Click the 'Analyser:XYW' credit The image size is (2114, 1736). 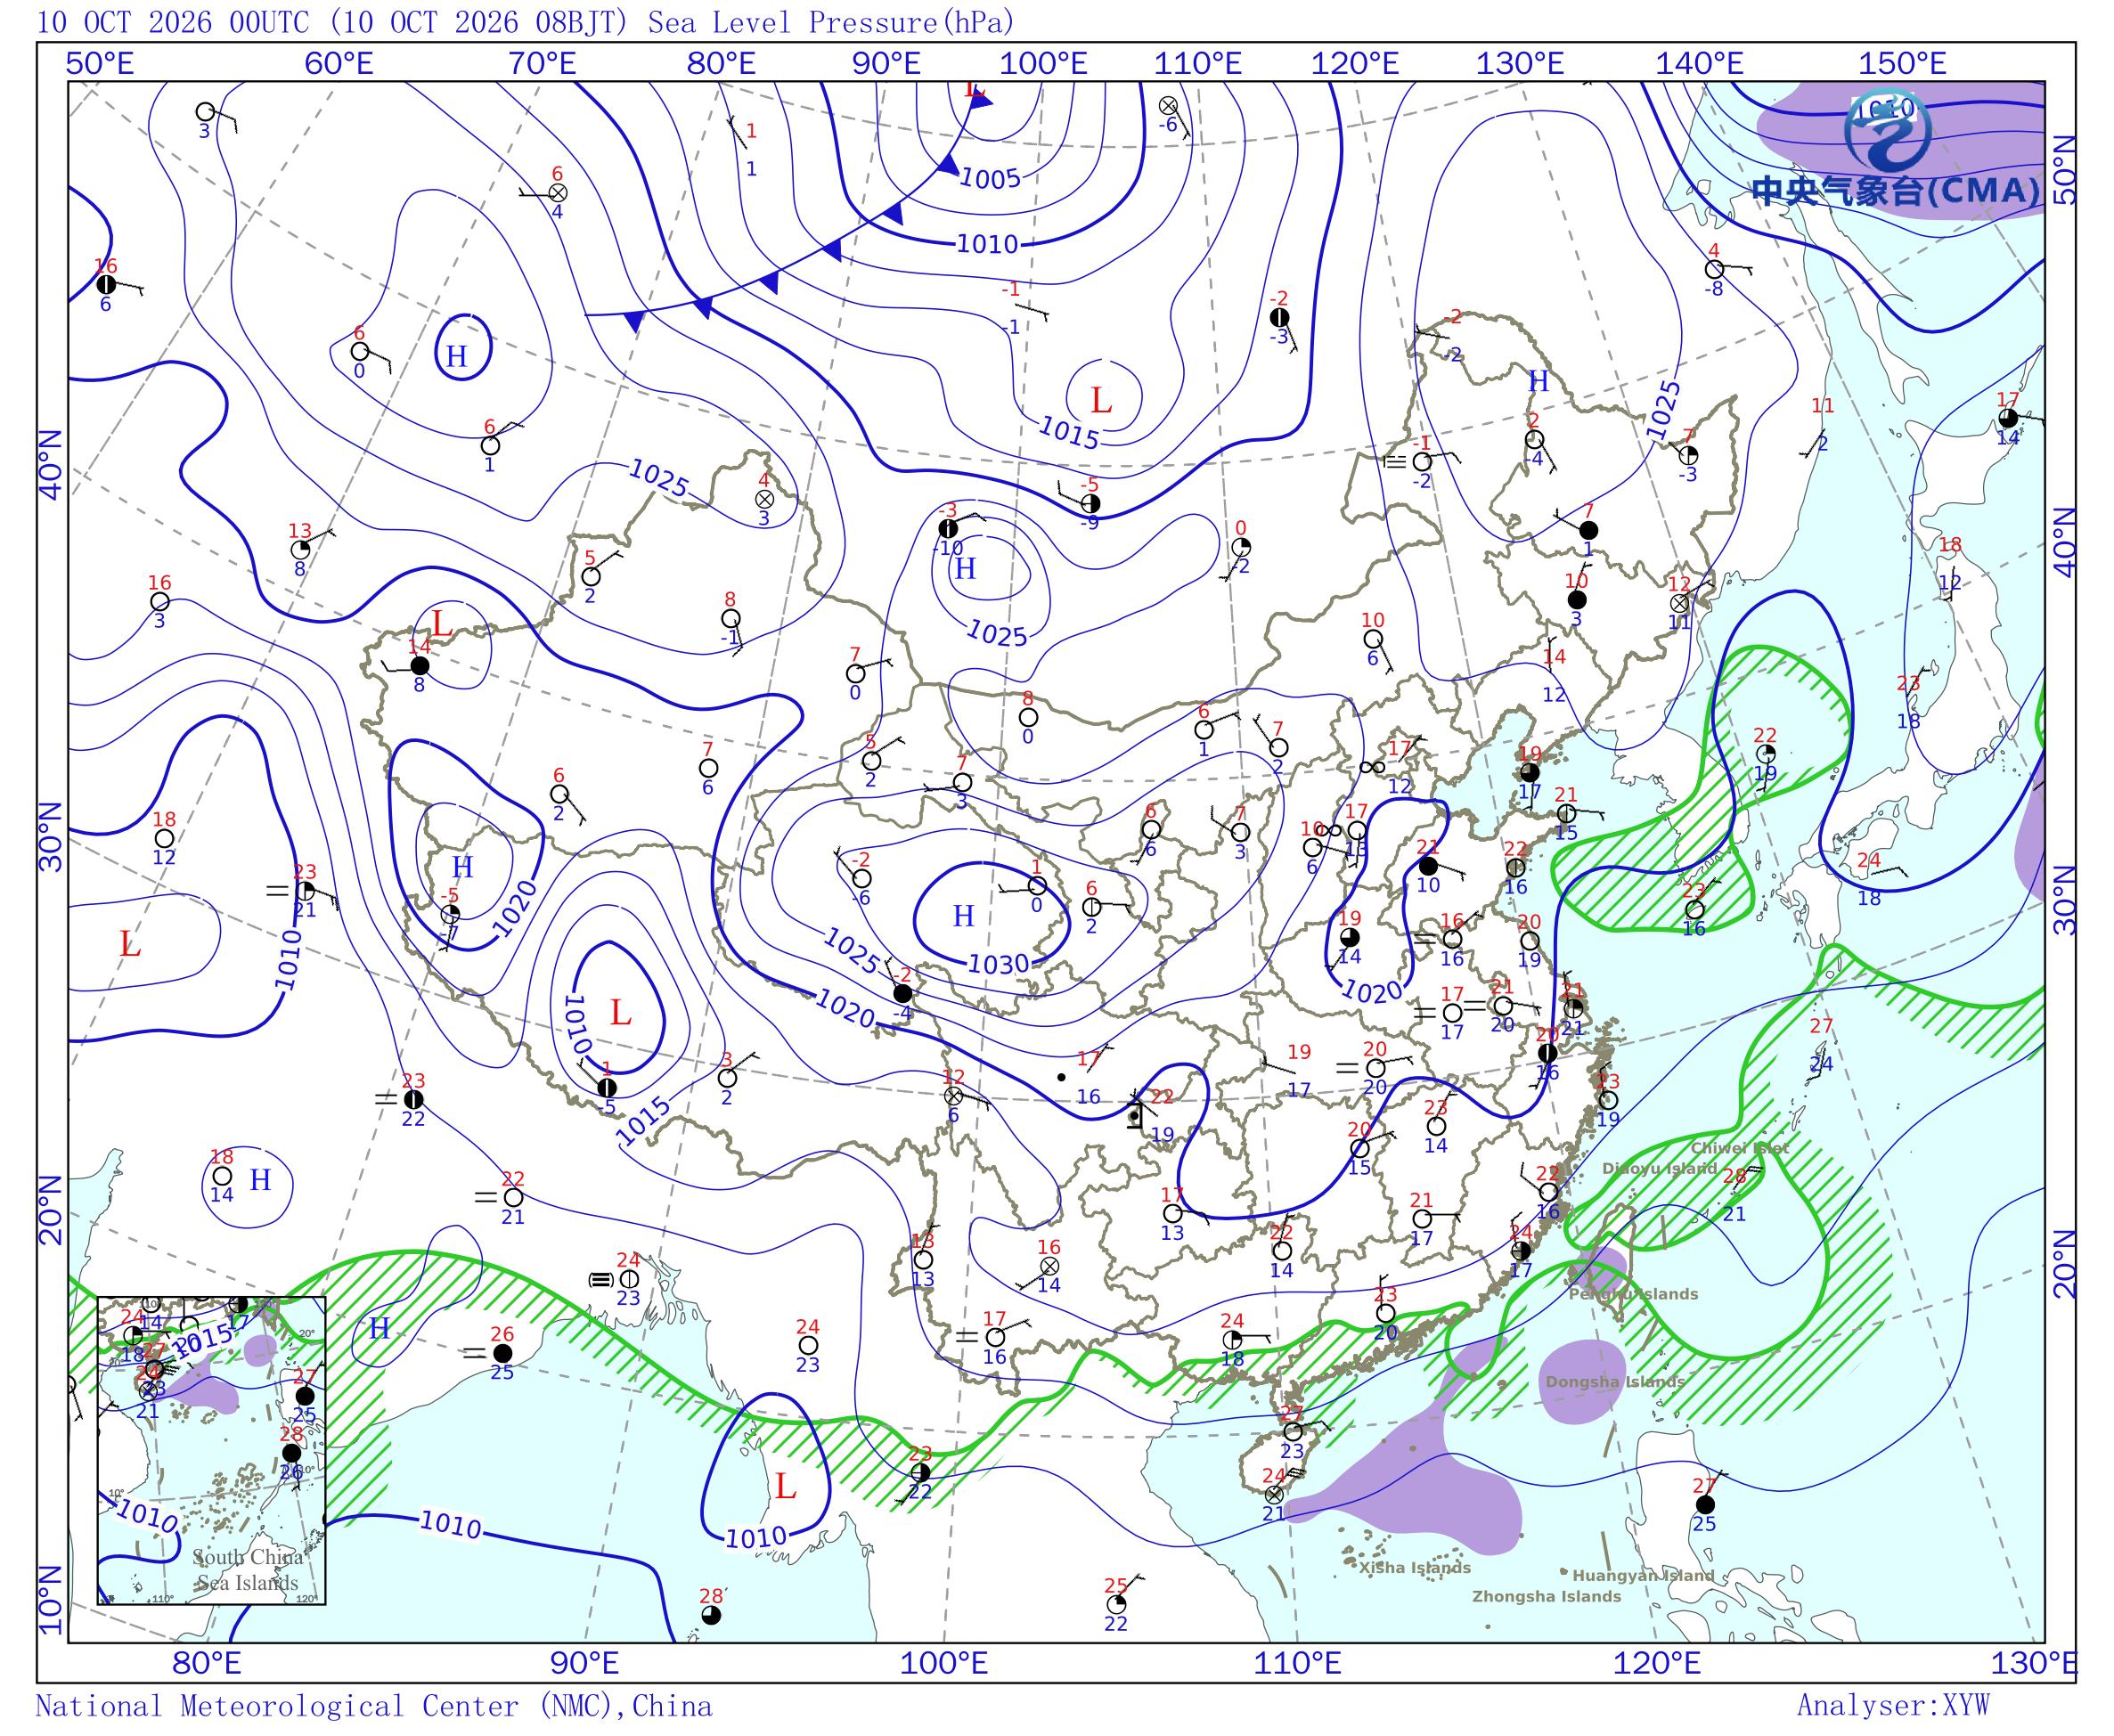coord(1893,1705)
